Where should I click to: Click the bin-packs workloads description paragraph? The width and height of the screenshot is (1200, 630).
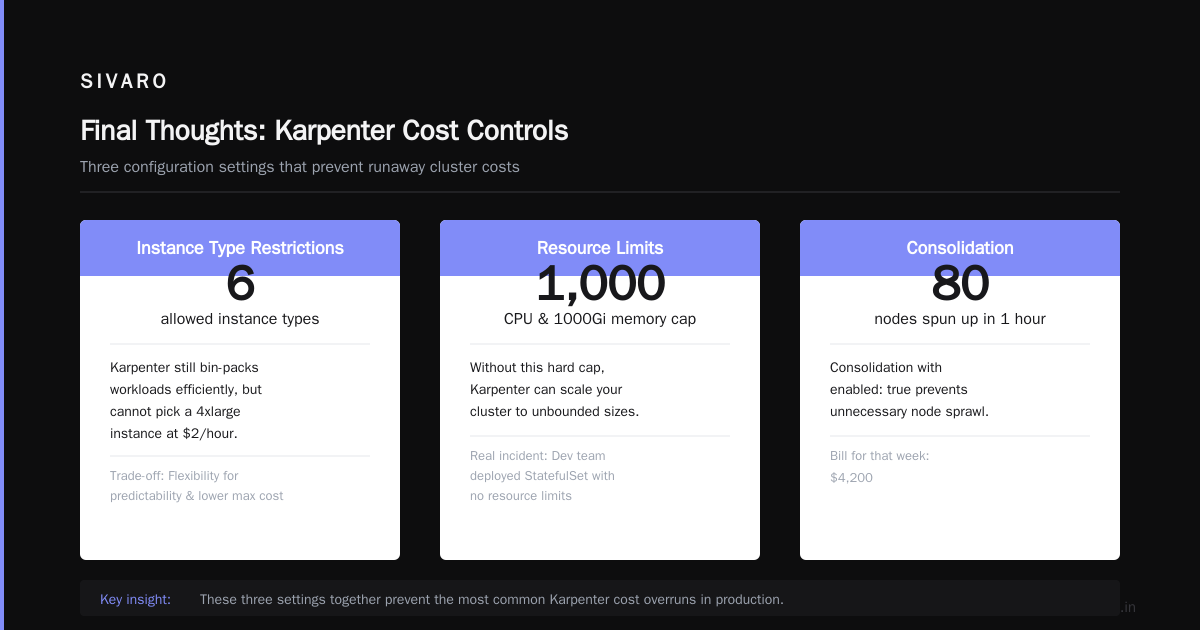point(186,400)
